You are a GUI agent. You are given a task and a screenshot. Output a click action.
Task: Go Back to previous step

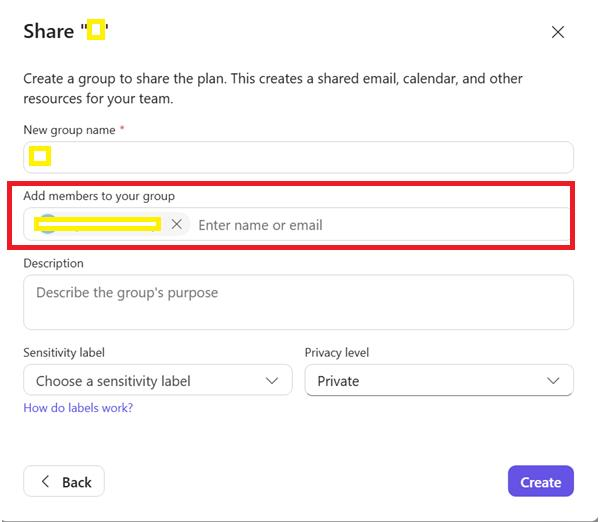coord(64,481)
